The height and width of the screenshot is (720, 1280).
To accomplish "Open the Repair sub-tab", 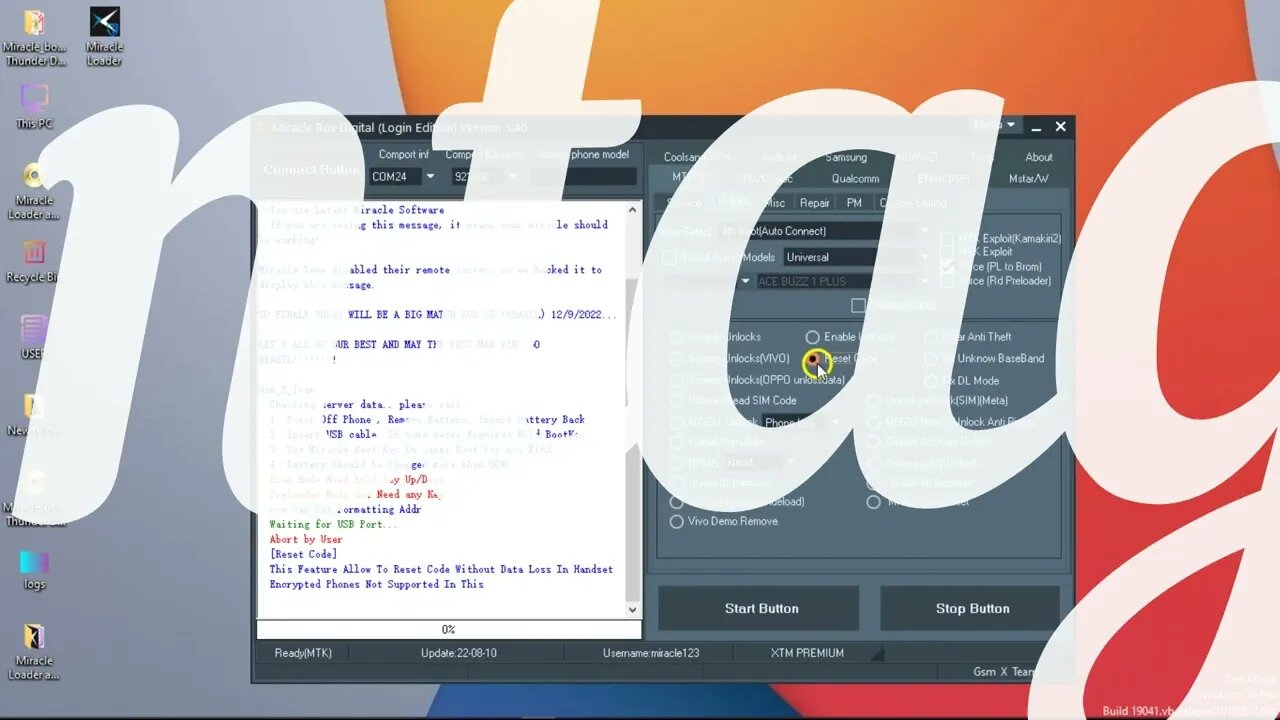I will point(815,203).
